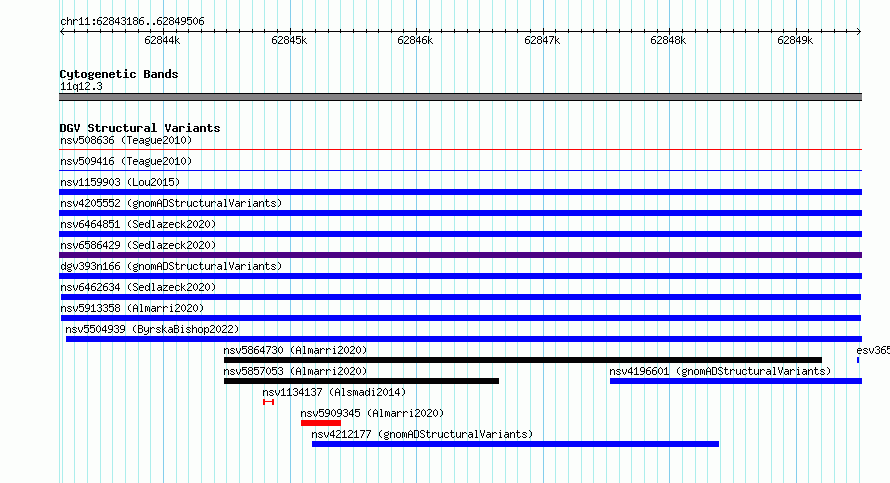Select the blue bar under nsv6462634

tap(461, 297)
